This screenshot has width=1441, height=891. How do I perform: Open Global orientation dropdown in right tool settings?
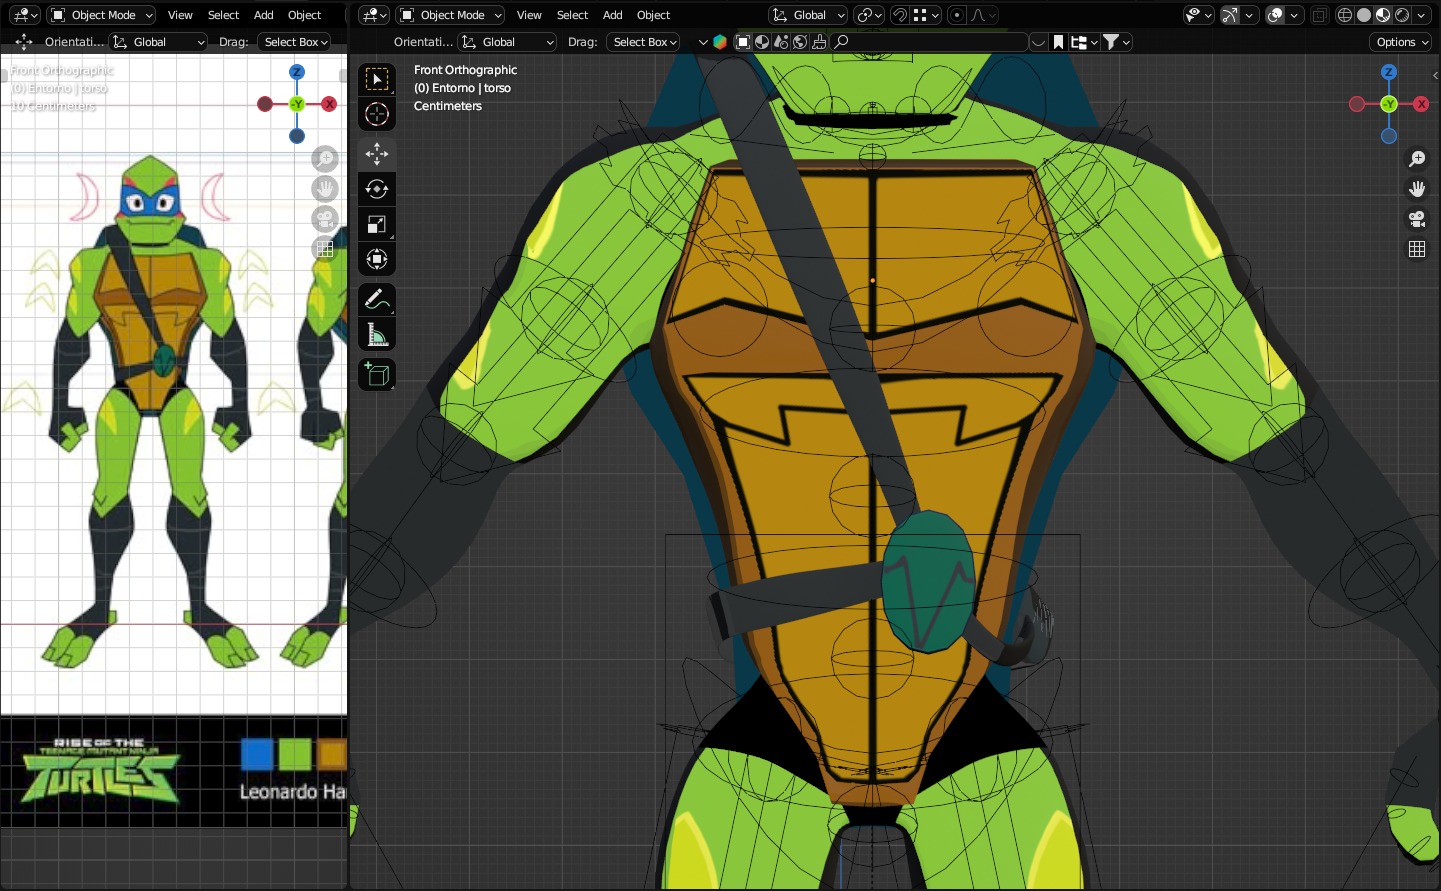click(507, 42)
